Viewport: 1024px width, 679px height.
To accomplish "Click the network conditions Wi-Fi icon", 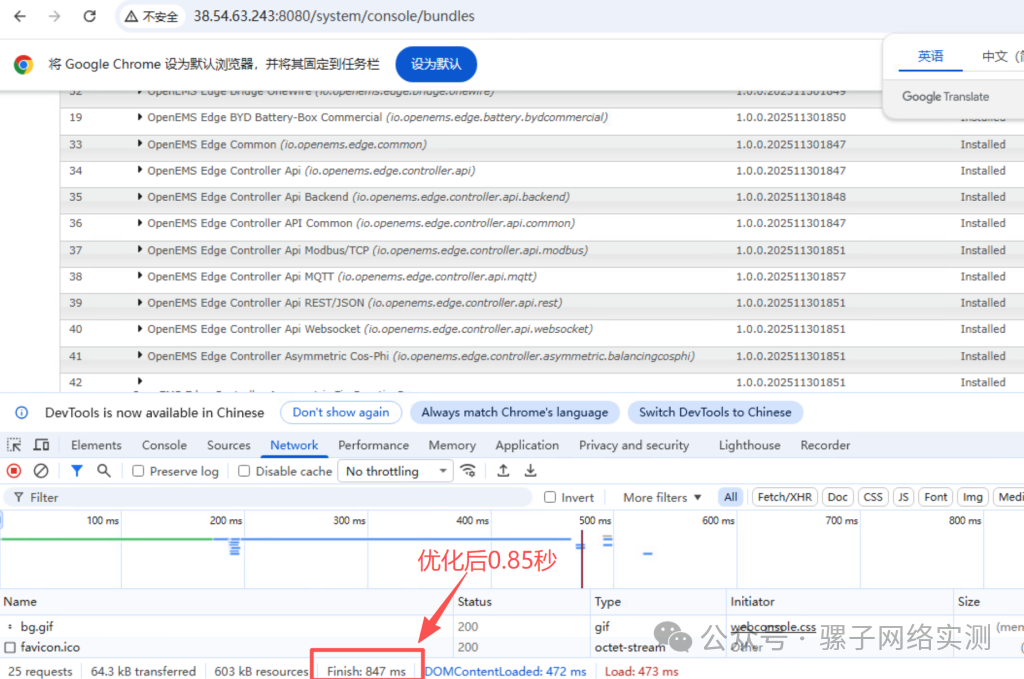I will pos(469,470).
